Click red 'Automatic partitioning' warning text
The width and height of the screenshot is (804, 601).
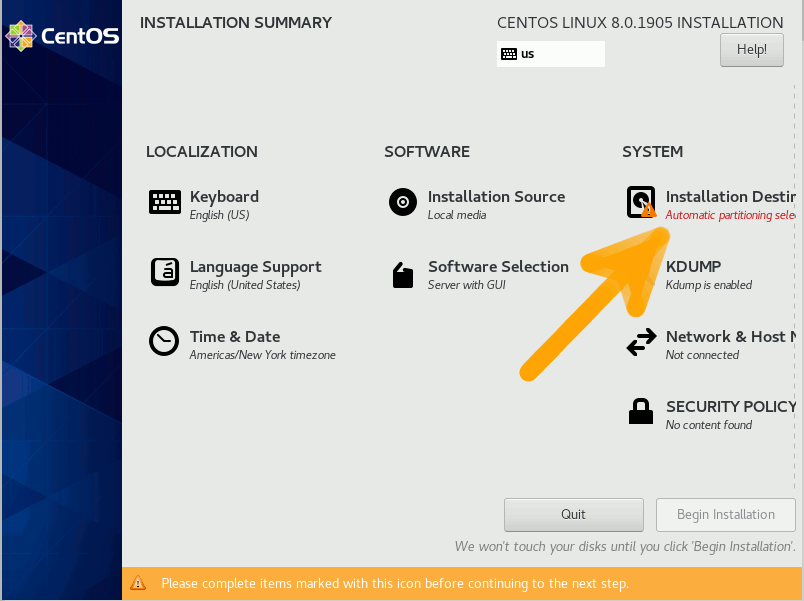(x=731, y=215)
